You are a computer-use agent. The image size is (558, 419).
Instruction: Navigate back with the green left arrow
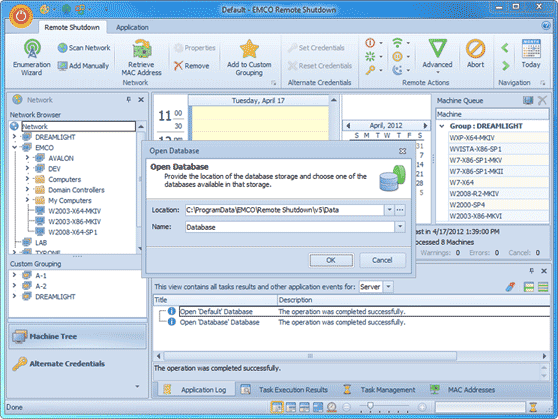pyautogui.click(x=505, y=47)
